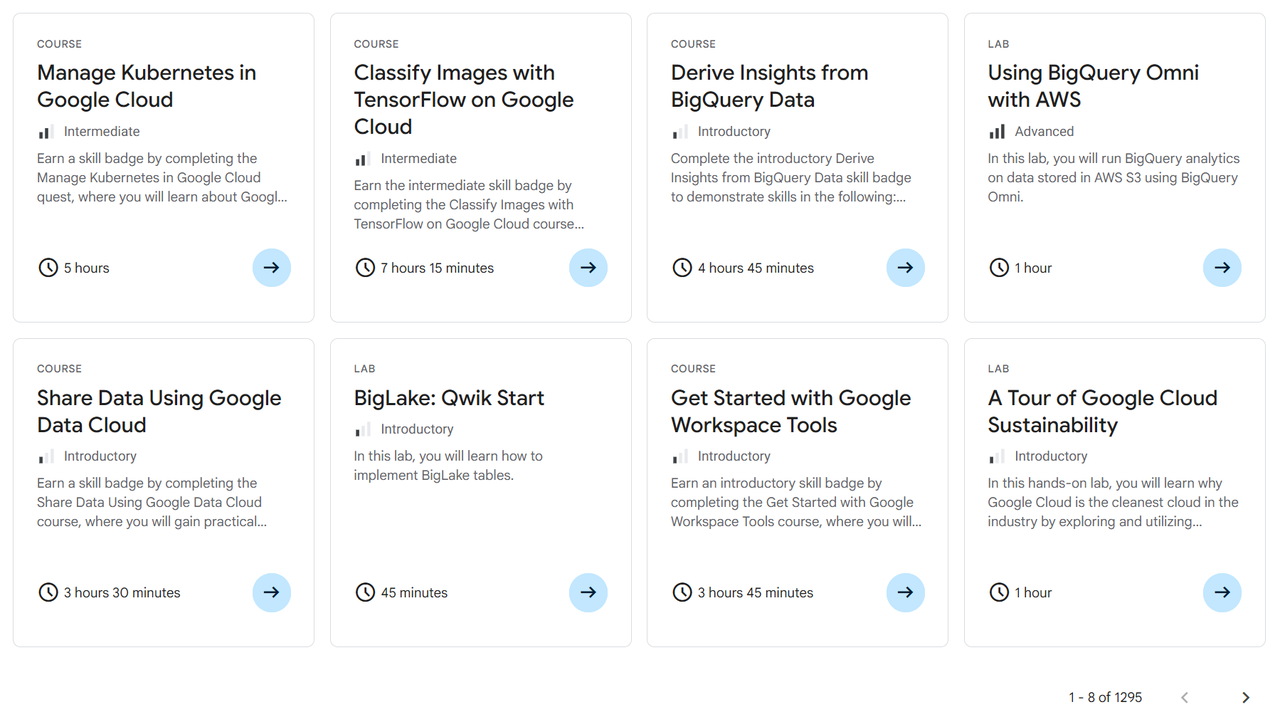Click level bars icon on Manage Kubernetes card
The width and height of the screenshot is (1280, 712).
click(x=46, y=132)
